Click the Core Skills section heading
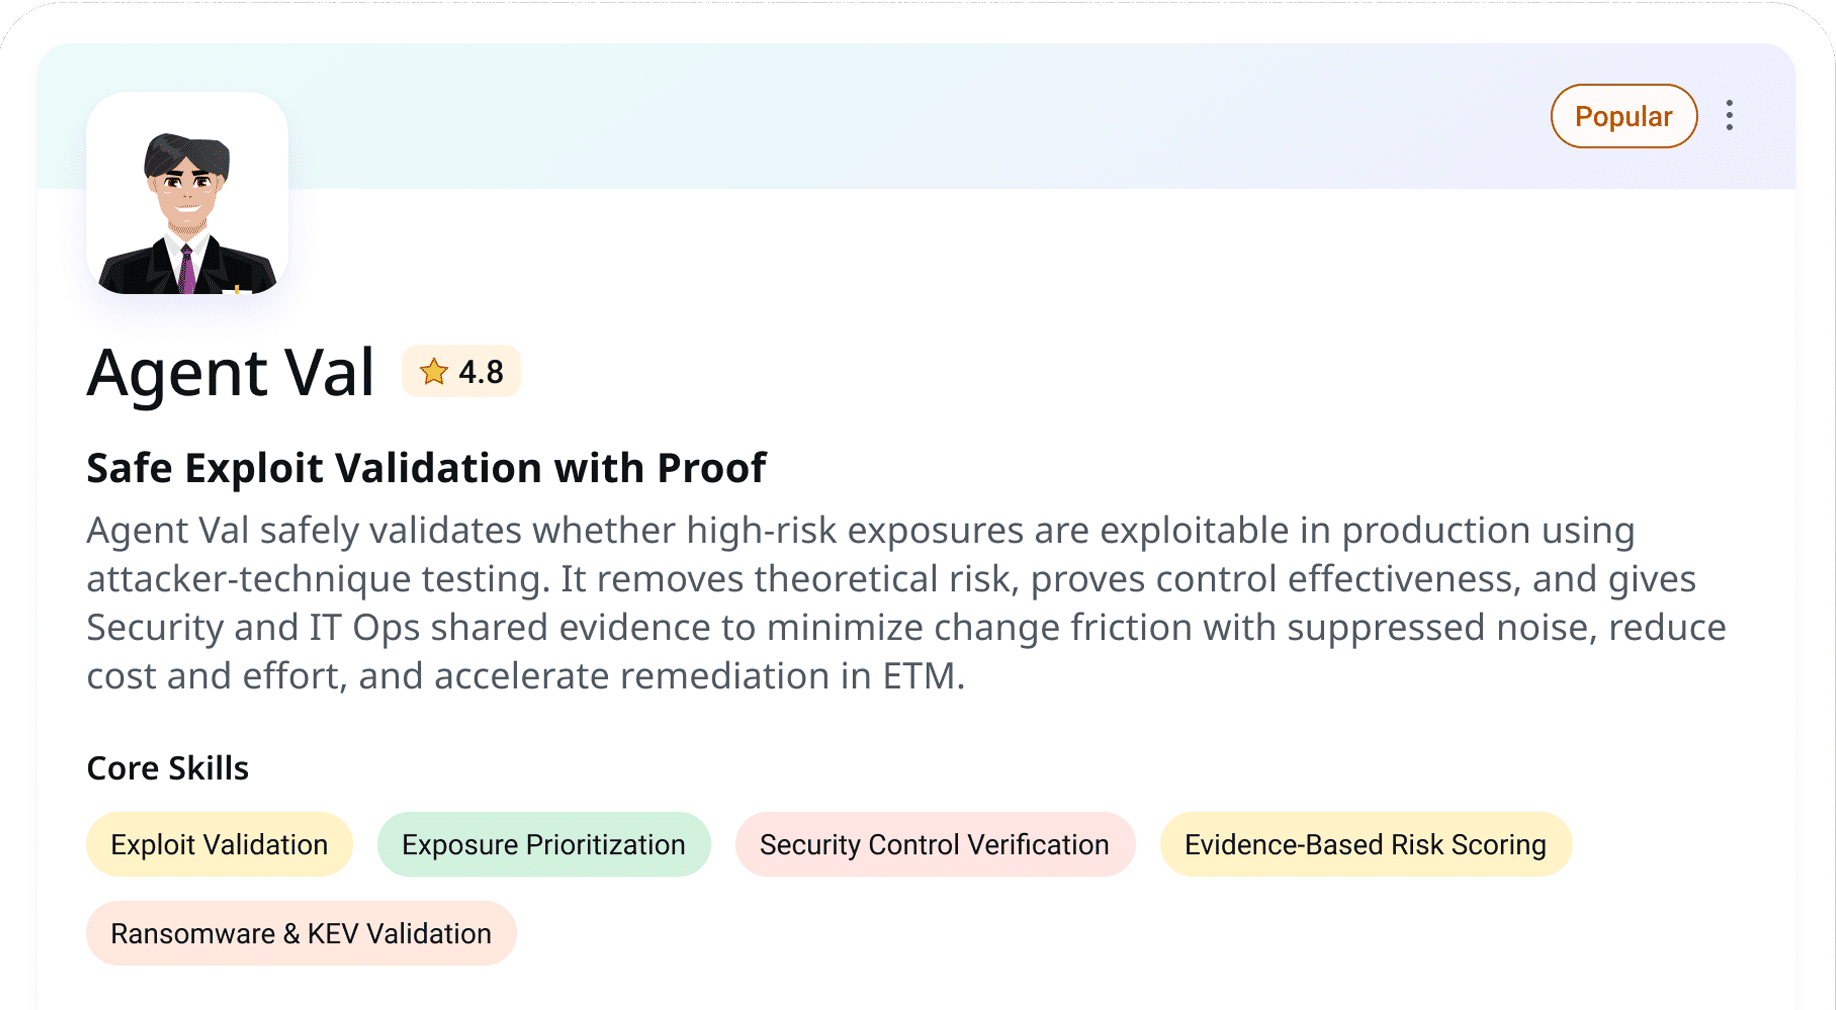 click(x=167, y=768)
